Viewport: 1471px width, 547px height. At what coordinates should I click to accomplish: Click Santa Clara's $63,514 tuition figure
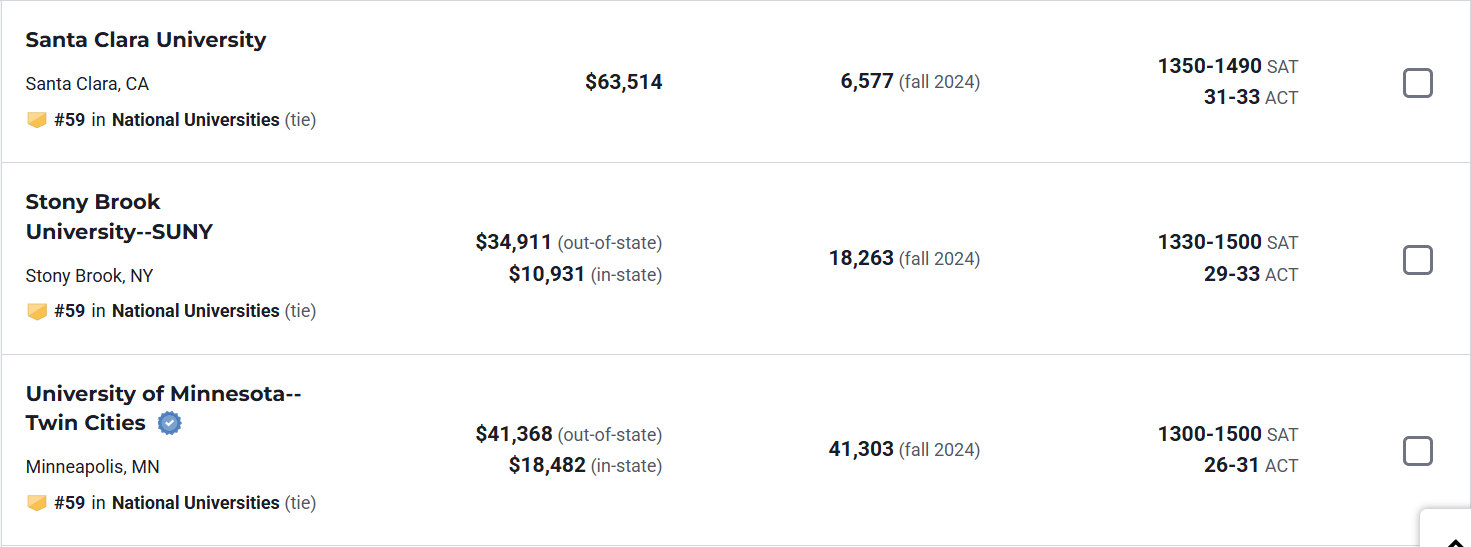pyautogui.click(x=623, y=82)
